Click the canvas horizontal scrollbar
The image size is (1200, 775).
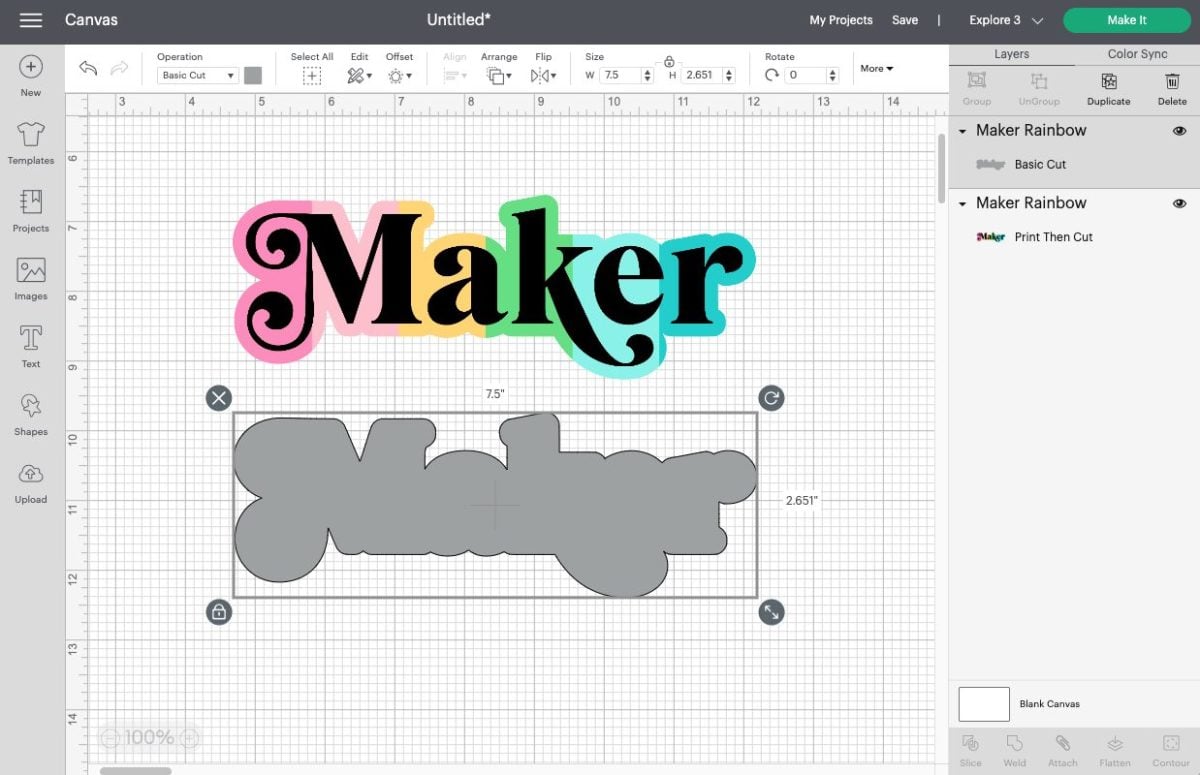(x=136, y=771)
